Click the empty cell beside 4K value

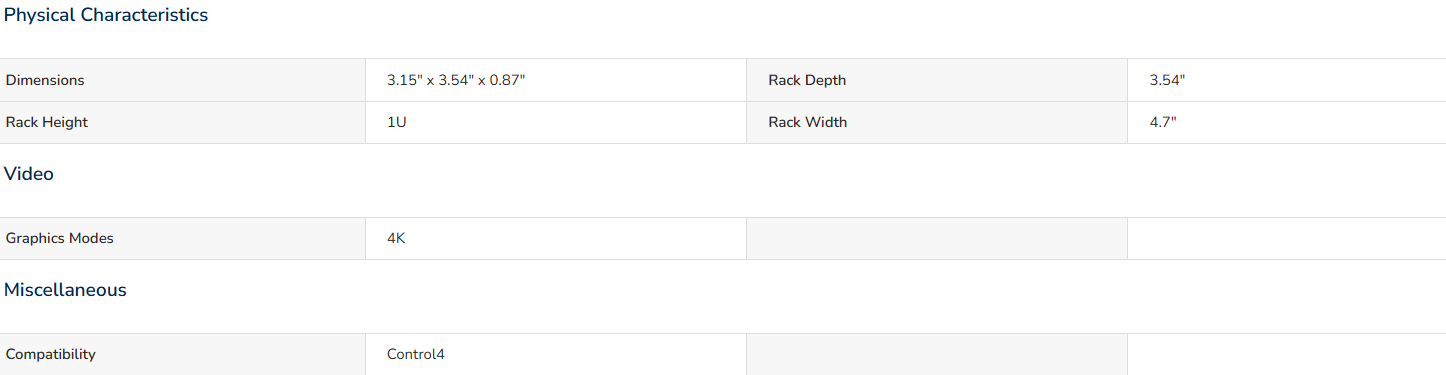pyautogui.click(x=937, y=238)
